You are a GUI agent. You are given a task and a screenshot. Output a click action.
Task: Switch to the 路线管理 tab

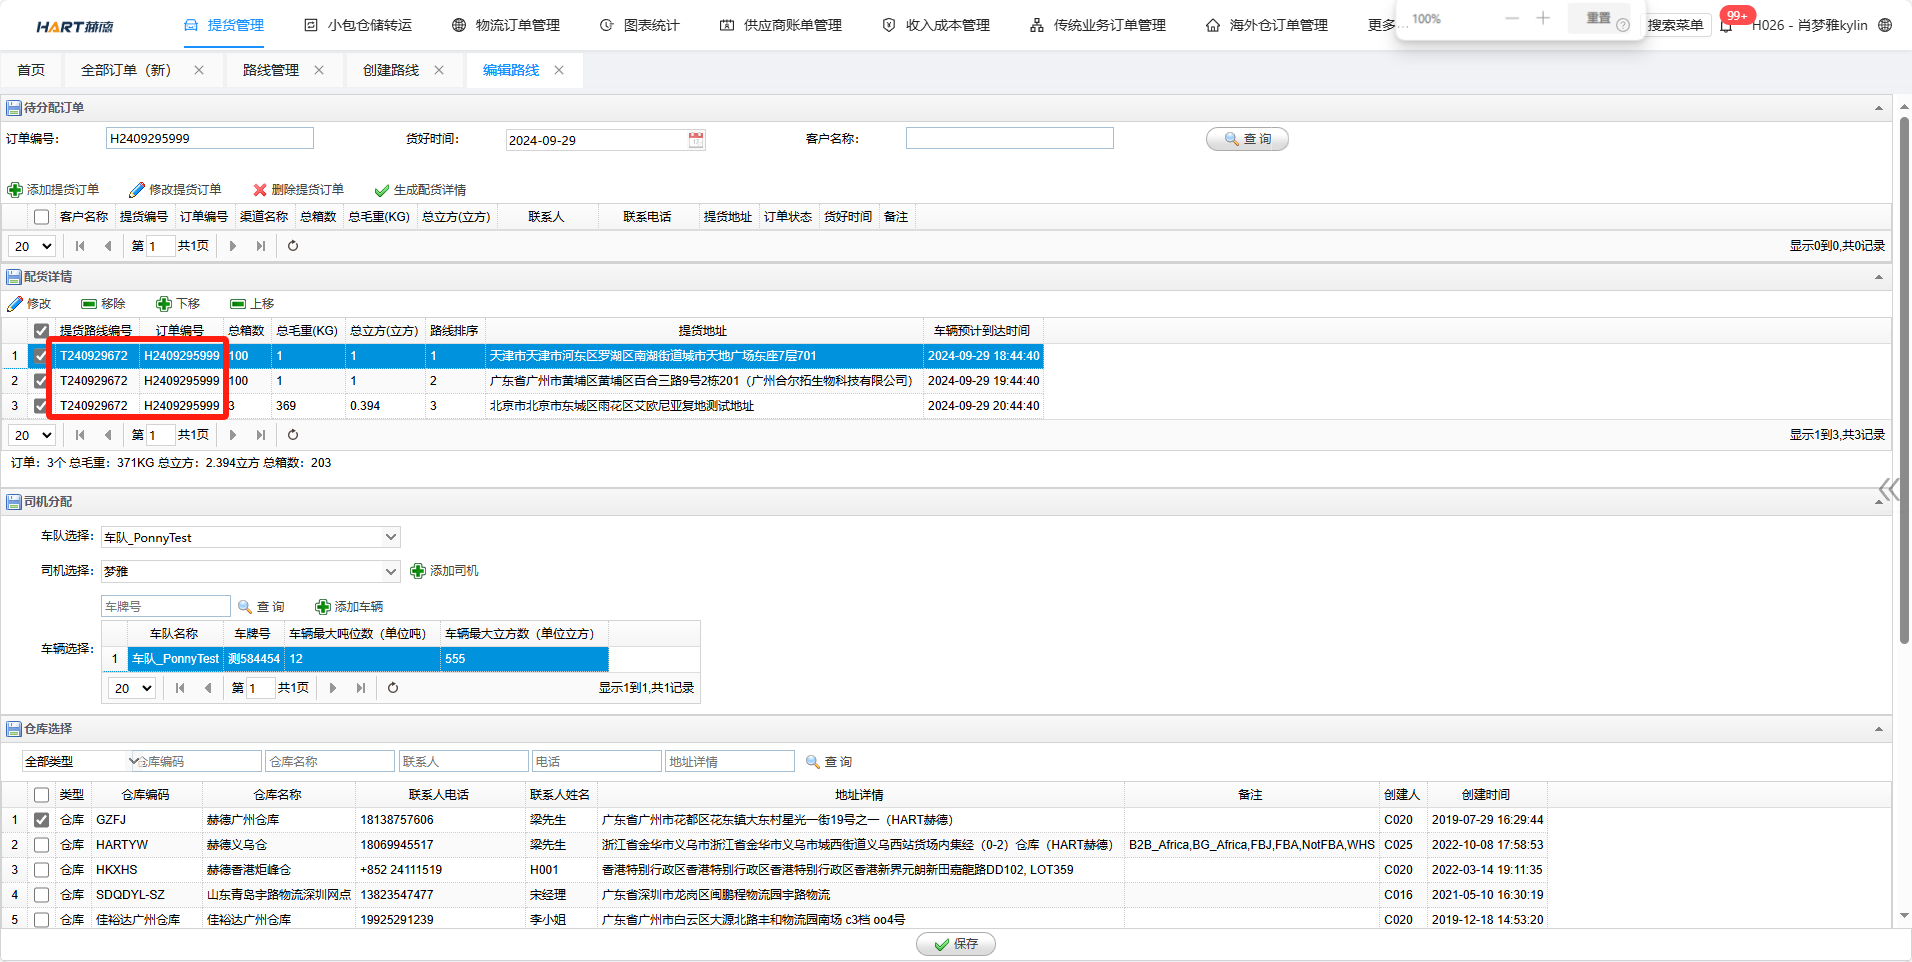coord(271,70)
